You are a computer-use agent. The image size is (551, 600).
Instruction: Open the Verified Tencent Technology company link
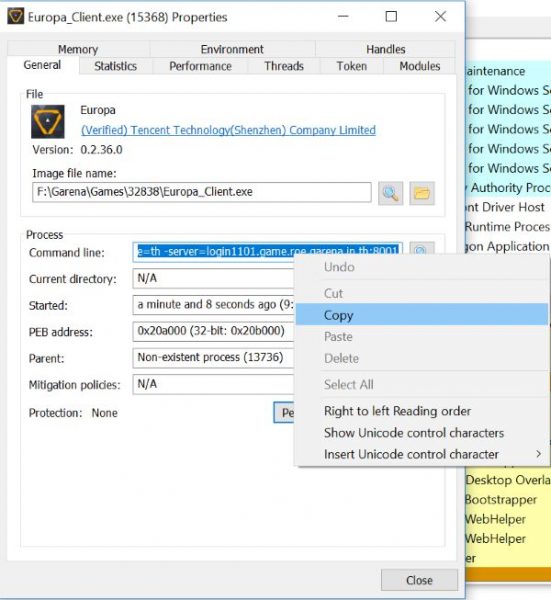[x=228, y=130]
